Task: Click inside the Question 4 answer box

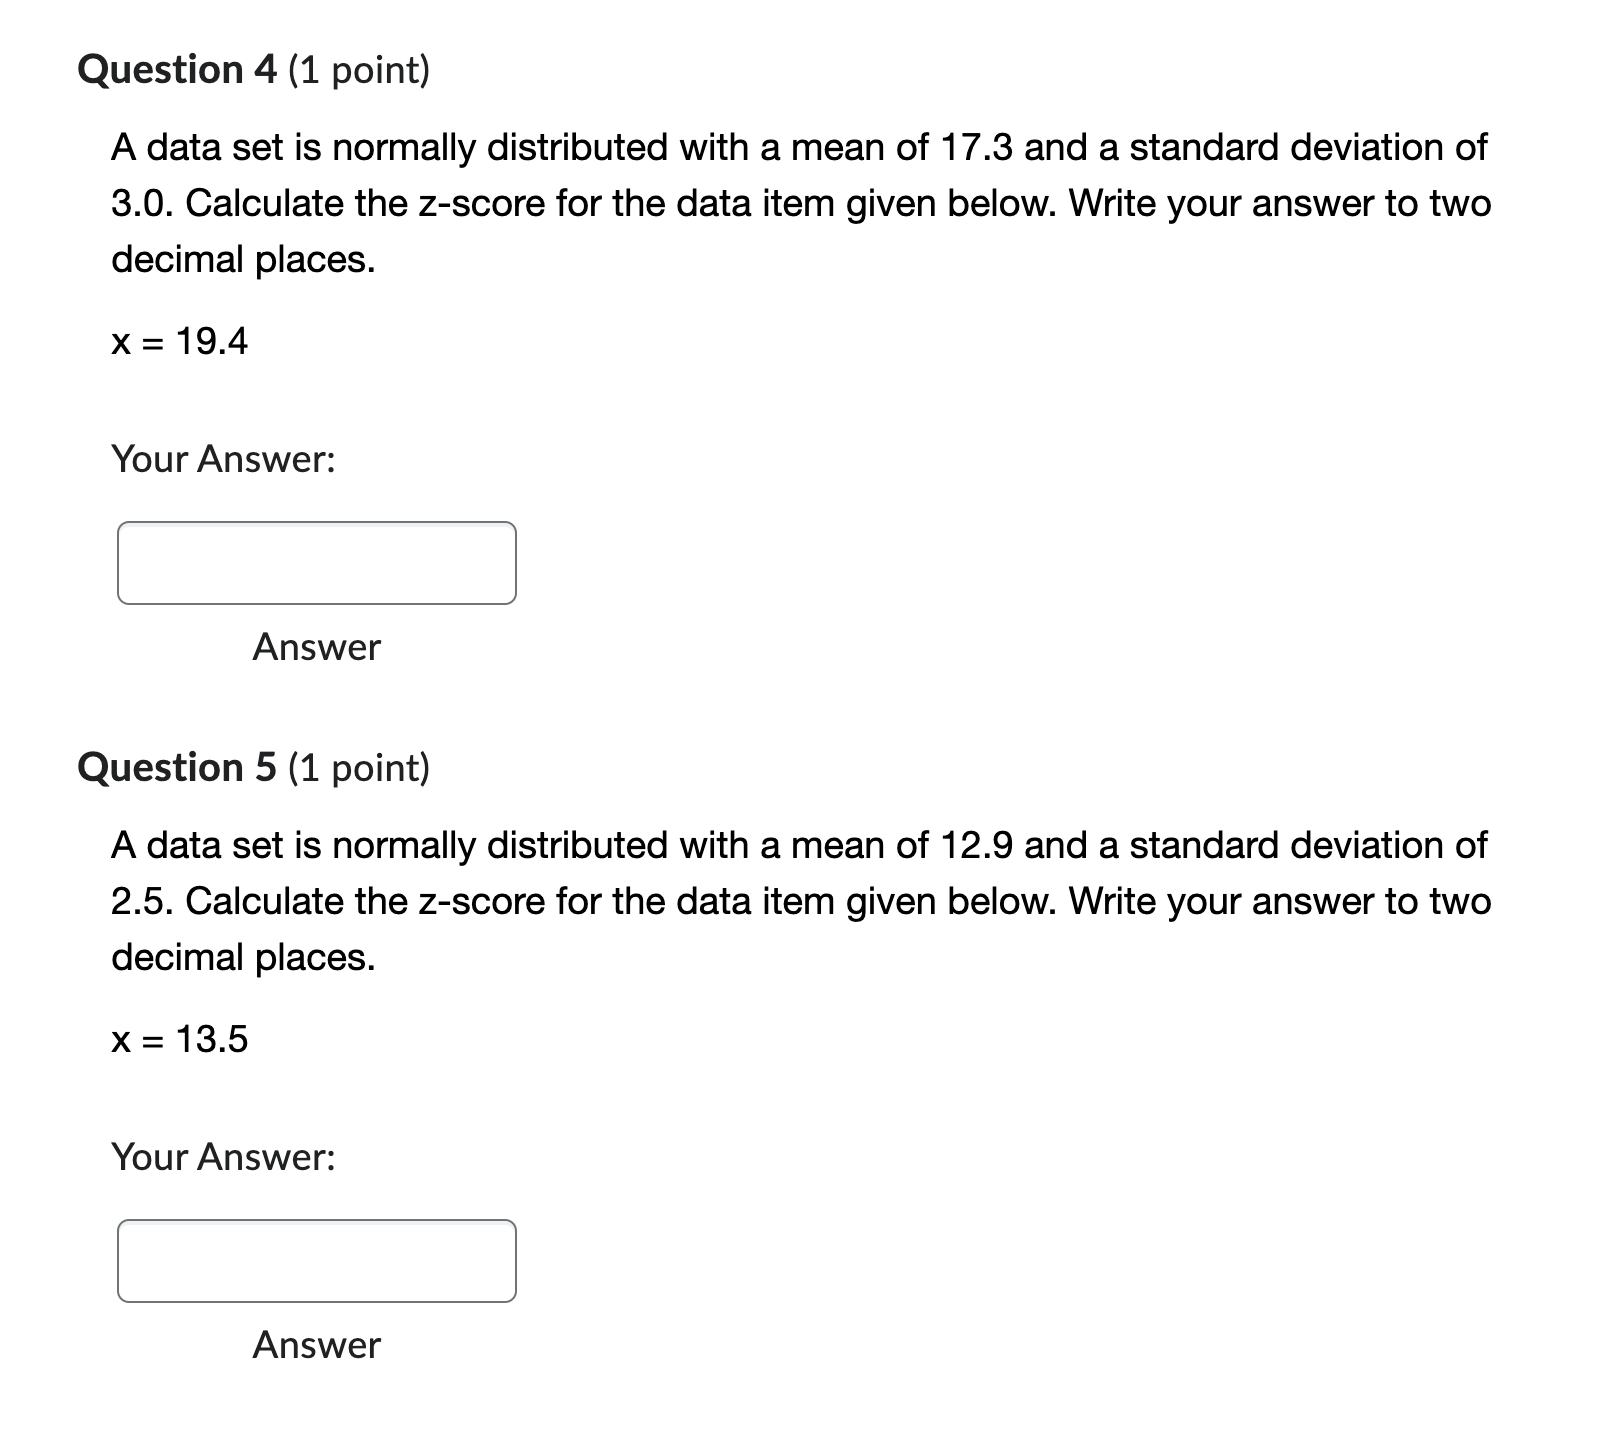Action: (316, 563)
